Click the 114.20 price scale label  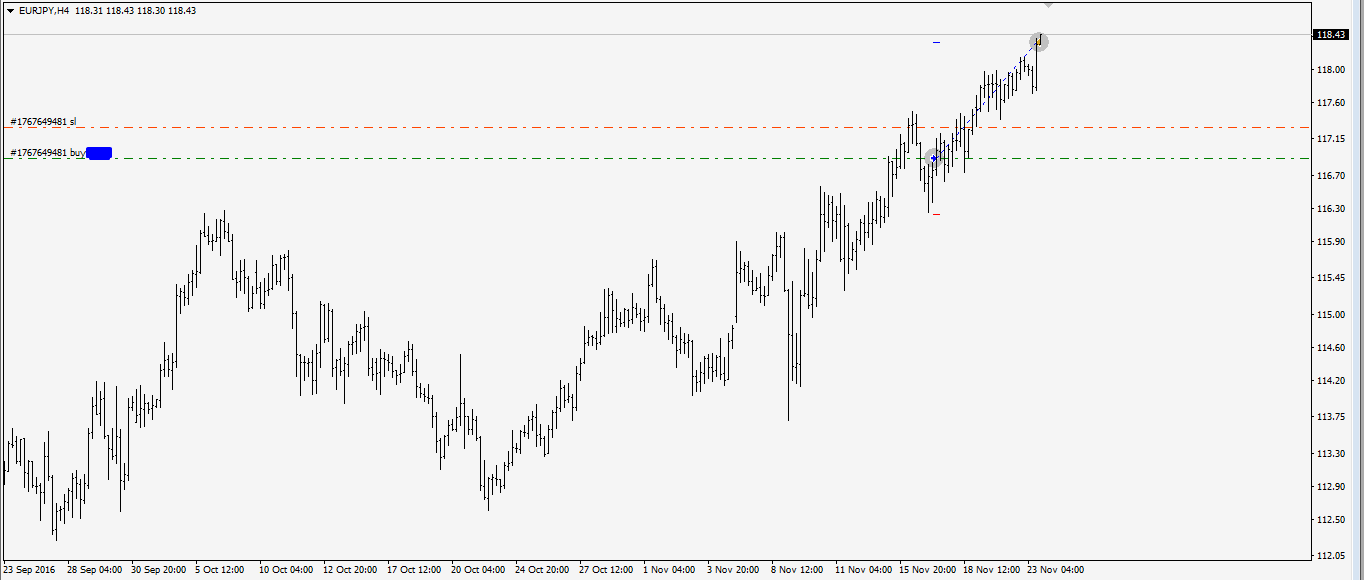point(1330,381)
